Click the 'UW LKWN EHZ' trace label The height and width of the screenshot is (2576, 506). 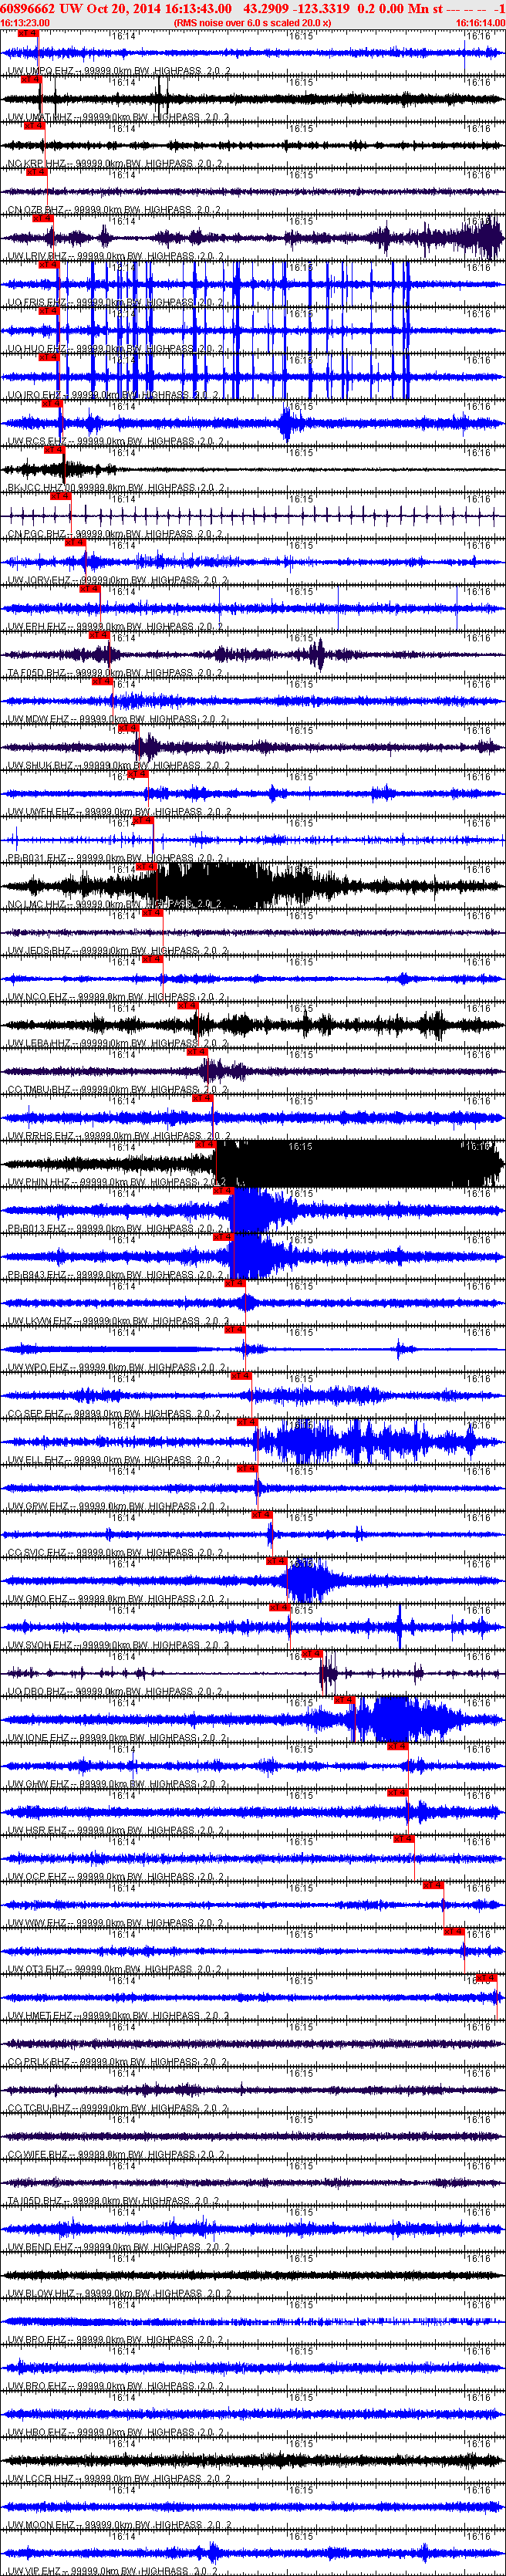point(41,1321)
